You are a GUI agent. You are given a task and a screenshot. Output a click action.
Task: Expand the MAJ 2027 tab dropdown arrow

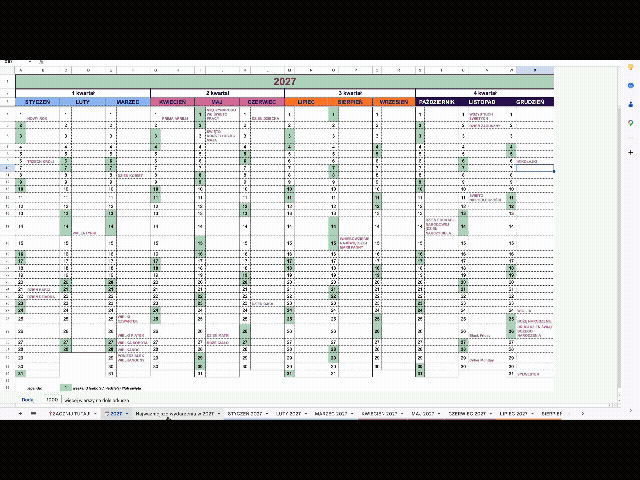(x=439, y=413)
